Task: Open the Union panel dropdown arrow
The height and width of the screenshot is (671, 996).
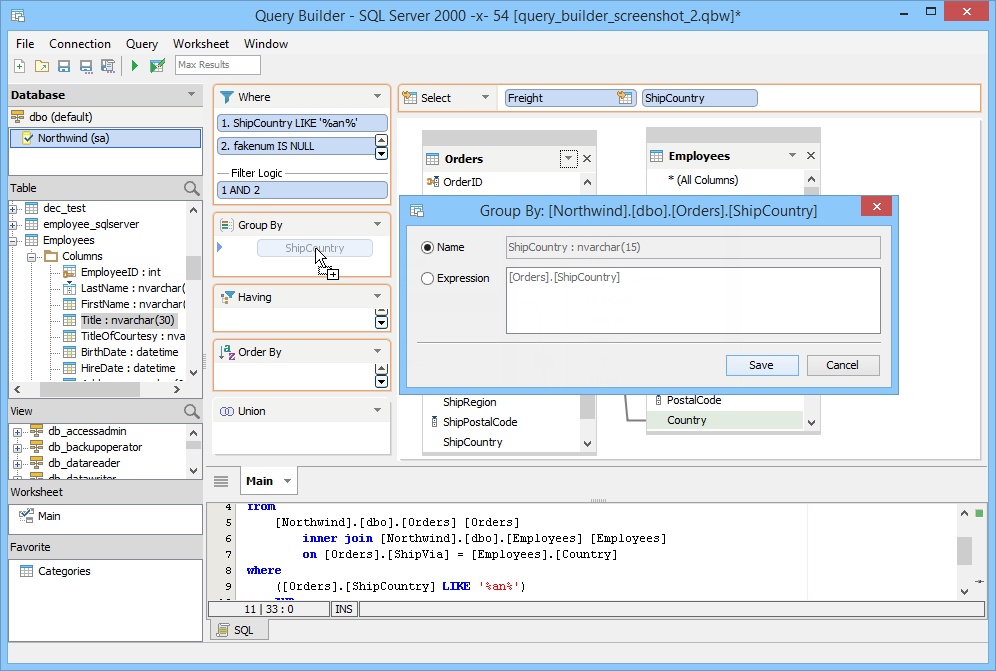Action: coord(377,410)
